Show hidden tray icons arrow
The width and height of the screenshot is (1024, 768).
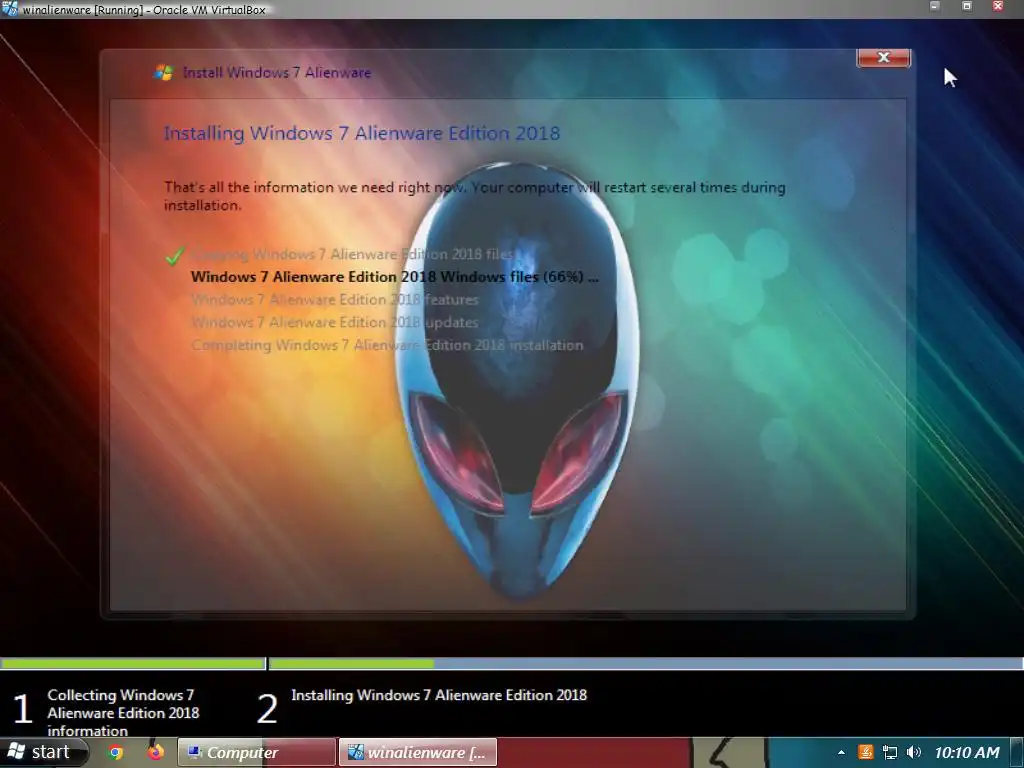pyautogui.click(x=841, y=752)
